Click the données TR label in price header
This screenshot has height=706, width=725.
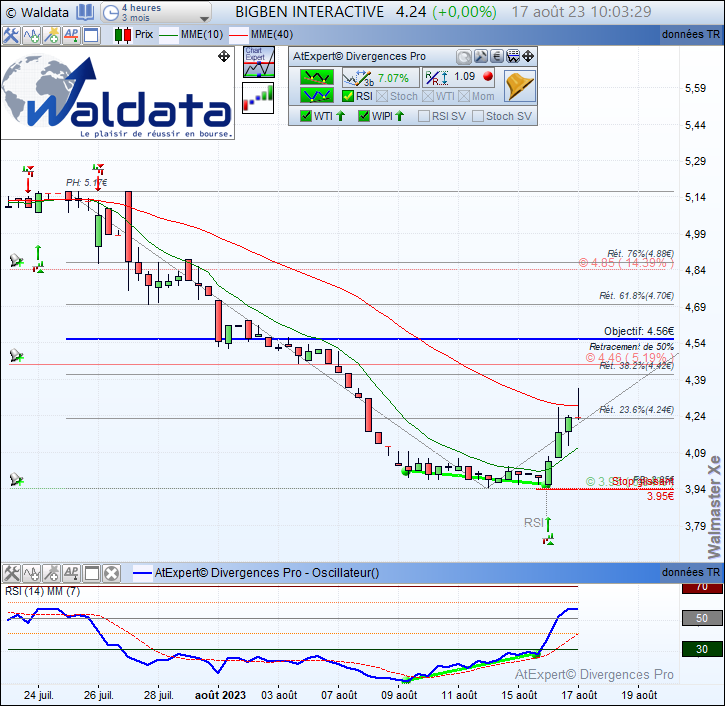click(x=691, y=35)
